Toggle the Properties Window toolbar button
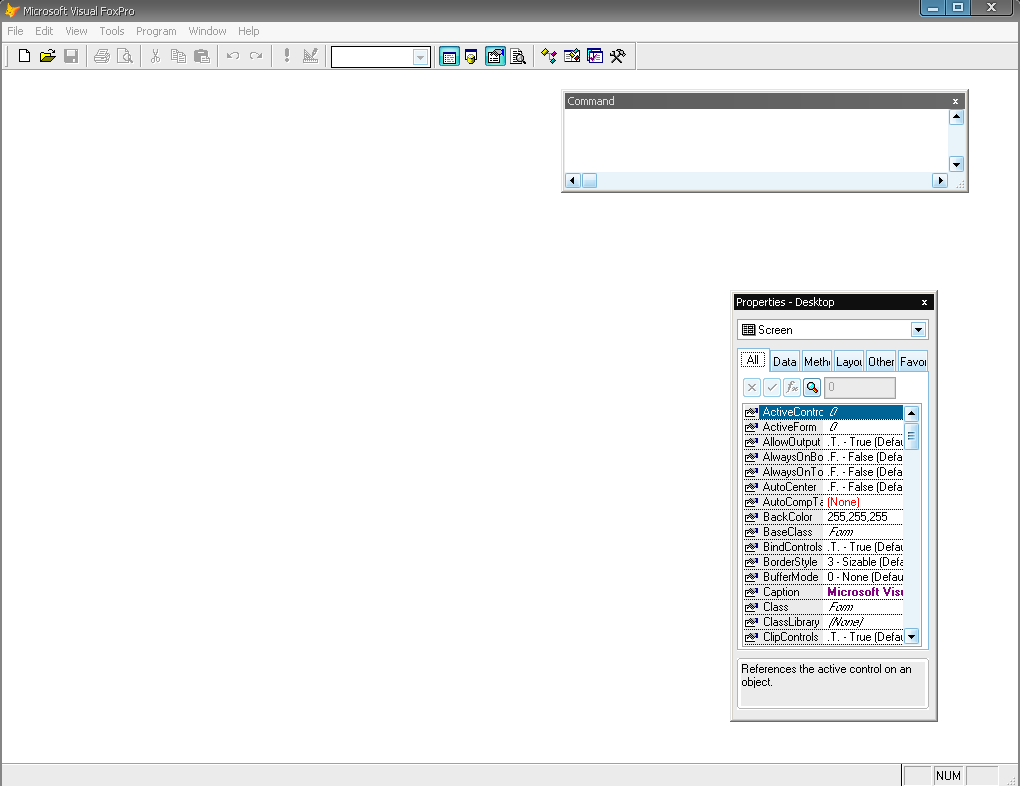The height and width of the screenshot is (786, 1020). (495, 57)
